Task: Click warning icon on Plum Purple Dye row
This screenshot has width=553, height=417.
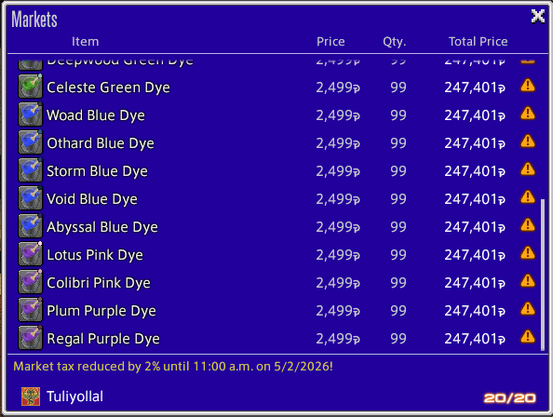Action: (x=528, y=308)
